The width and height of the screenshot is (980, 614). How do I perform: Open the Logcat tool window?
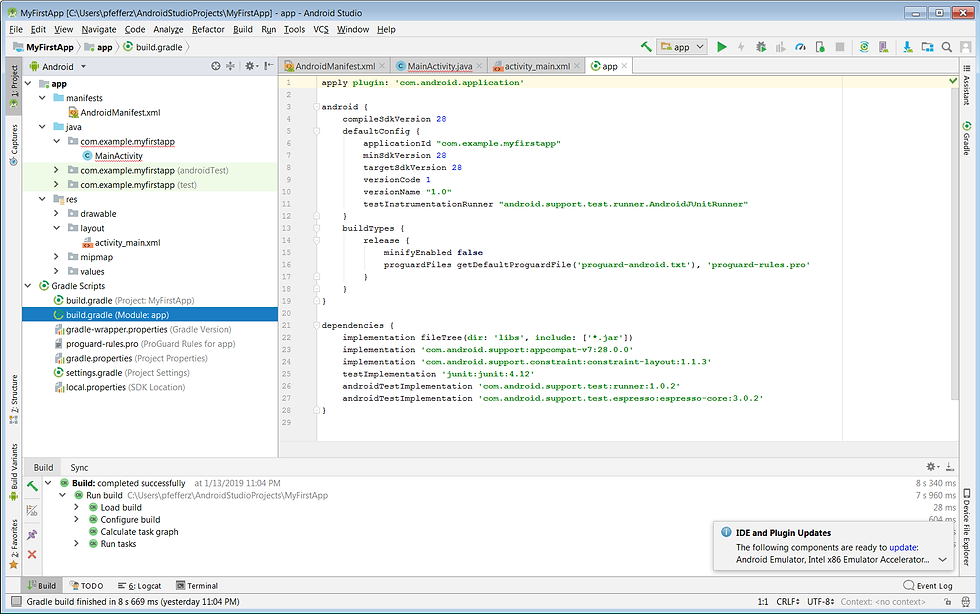coord(139,586)
